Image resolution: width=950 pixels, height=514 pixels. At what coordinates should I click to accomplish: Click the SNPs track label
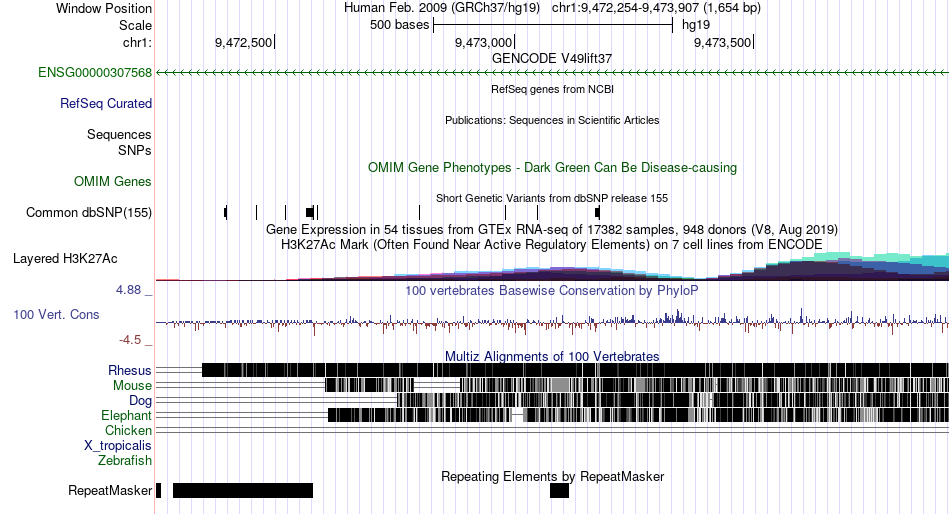135,150
